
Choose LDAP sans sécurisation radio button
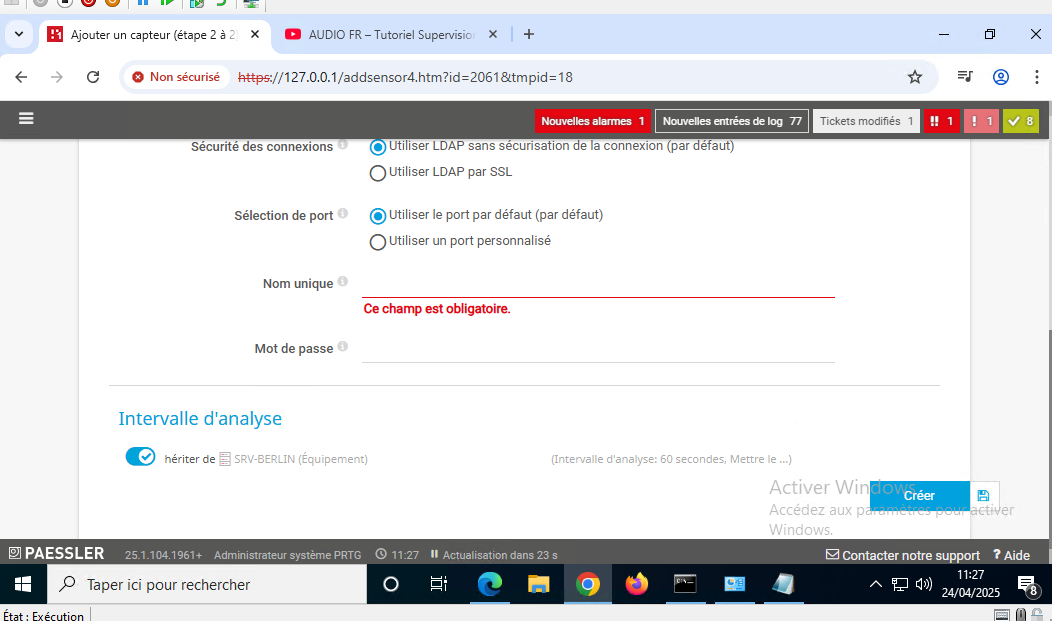(378, 147)
